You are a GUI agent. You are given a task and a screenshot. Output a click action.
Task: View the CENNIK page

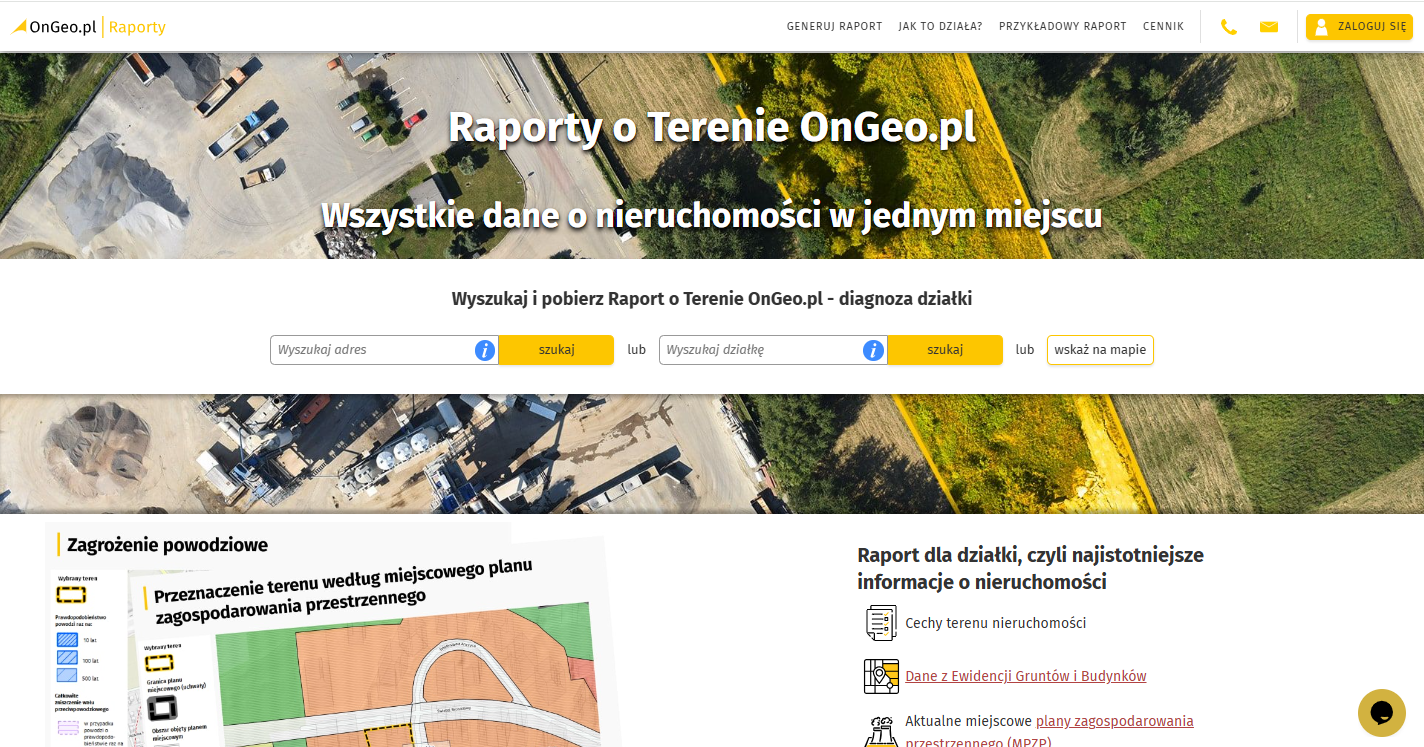tap(1163, 26)
